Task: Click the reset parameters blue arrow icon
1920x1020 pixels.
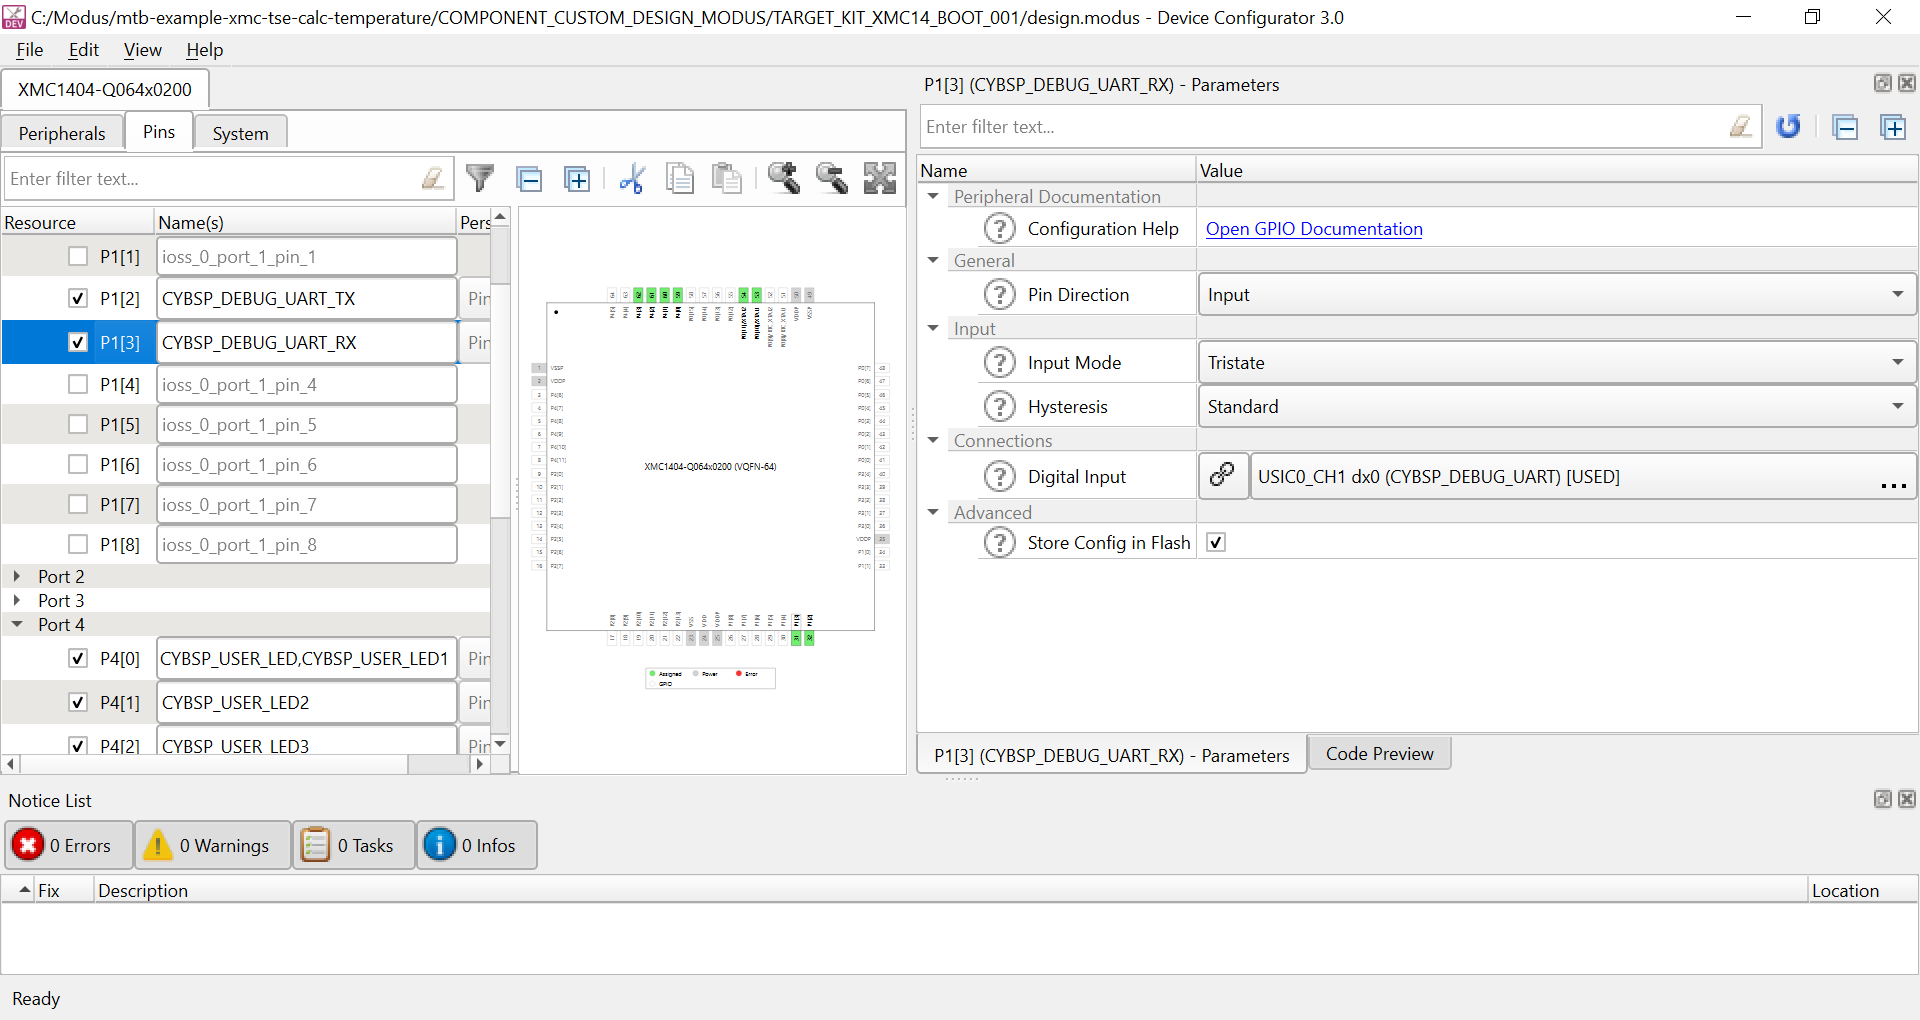Action: 1788,127
